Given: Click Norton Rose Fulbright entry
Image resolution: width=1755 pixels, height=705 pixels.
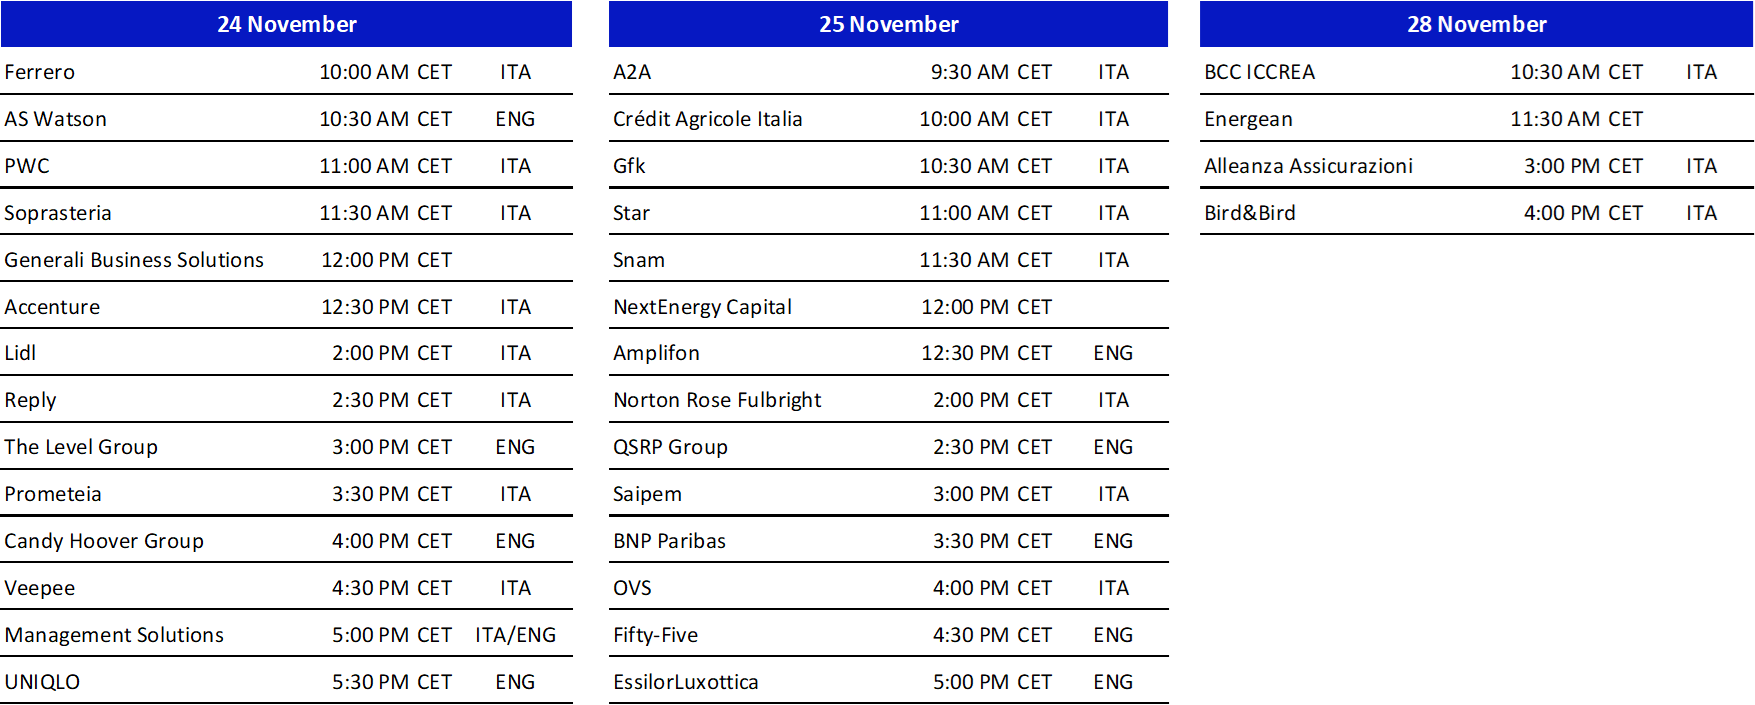Looking at the screenshot, I should (717, 400).
